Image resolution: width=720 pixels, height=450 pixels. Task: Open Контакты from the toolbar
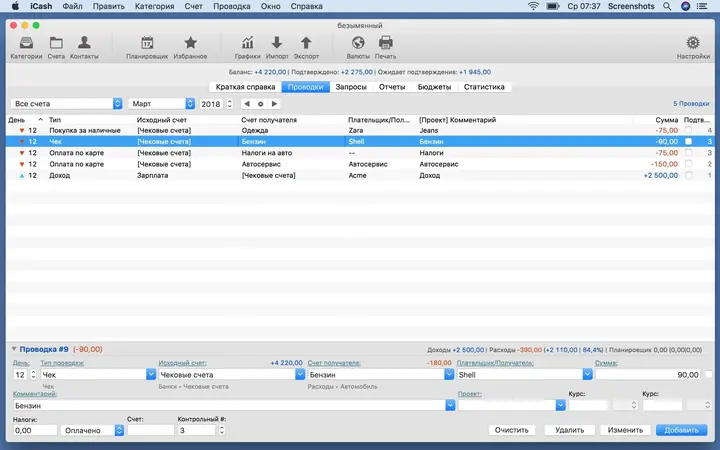84,43
